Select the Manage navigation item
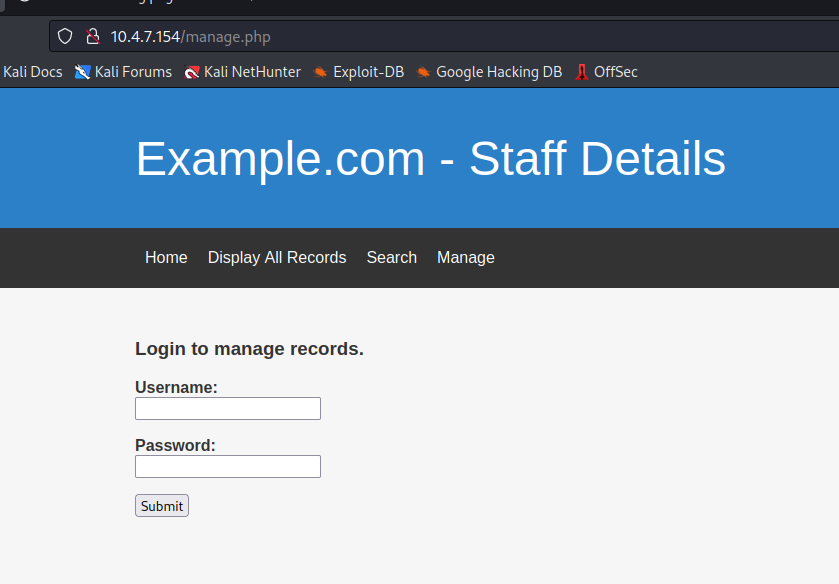839x584 pixels. point(465,258)
